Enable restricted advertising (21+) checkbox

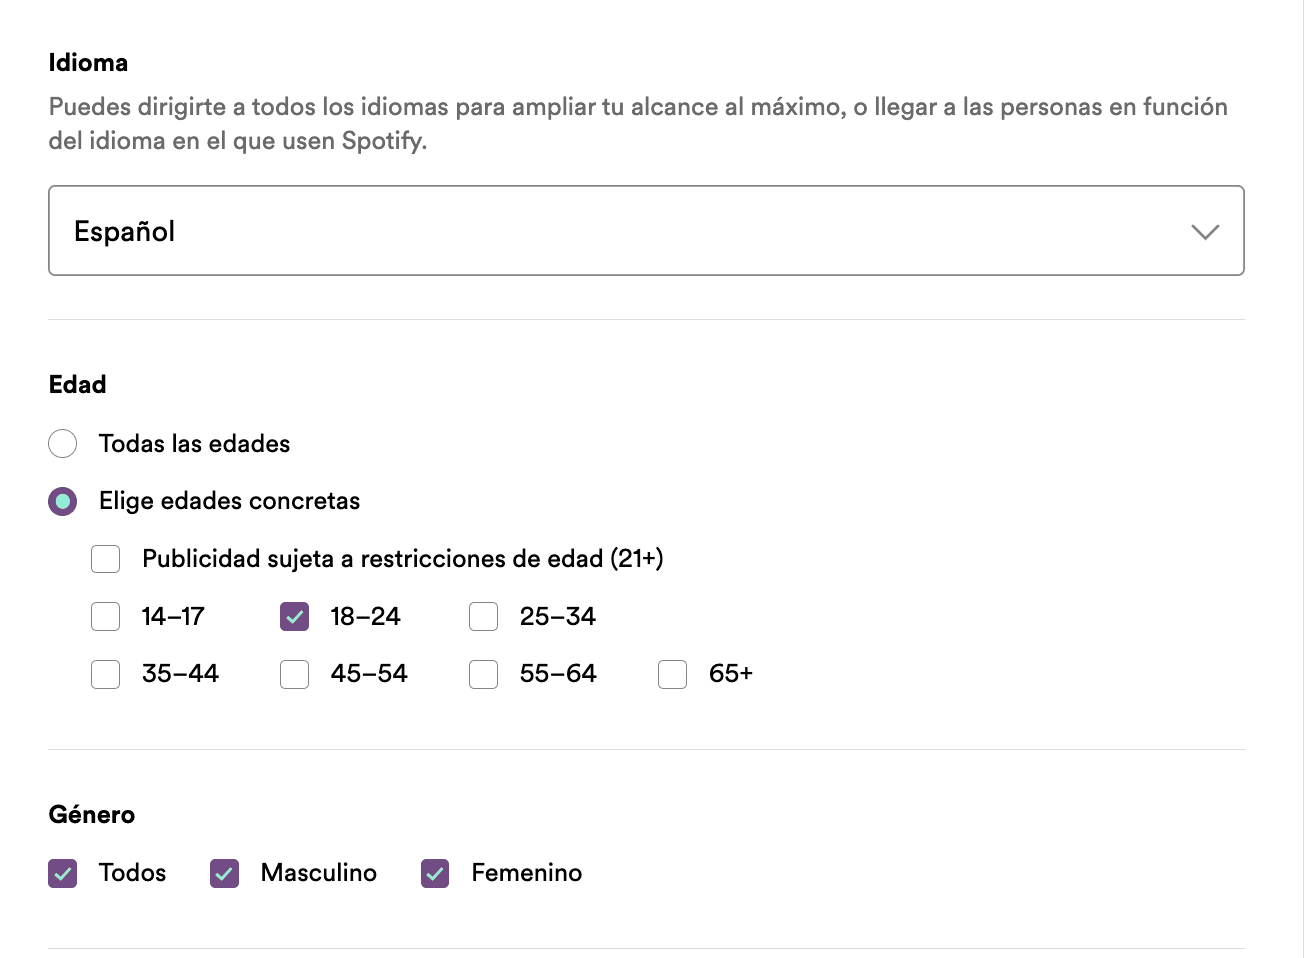point(105,559)
